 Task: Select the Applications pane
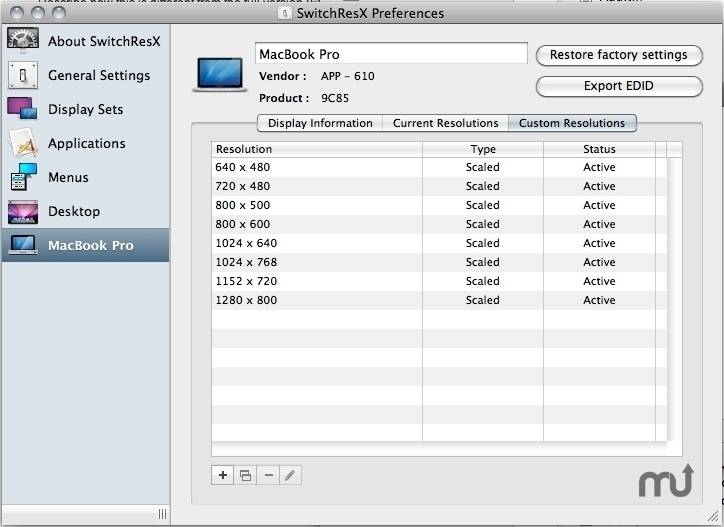(87, 144)
